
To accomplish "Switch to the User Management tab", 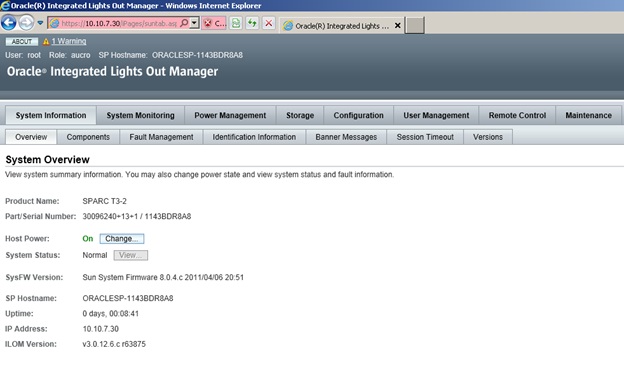I will point(436,115).
